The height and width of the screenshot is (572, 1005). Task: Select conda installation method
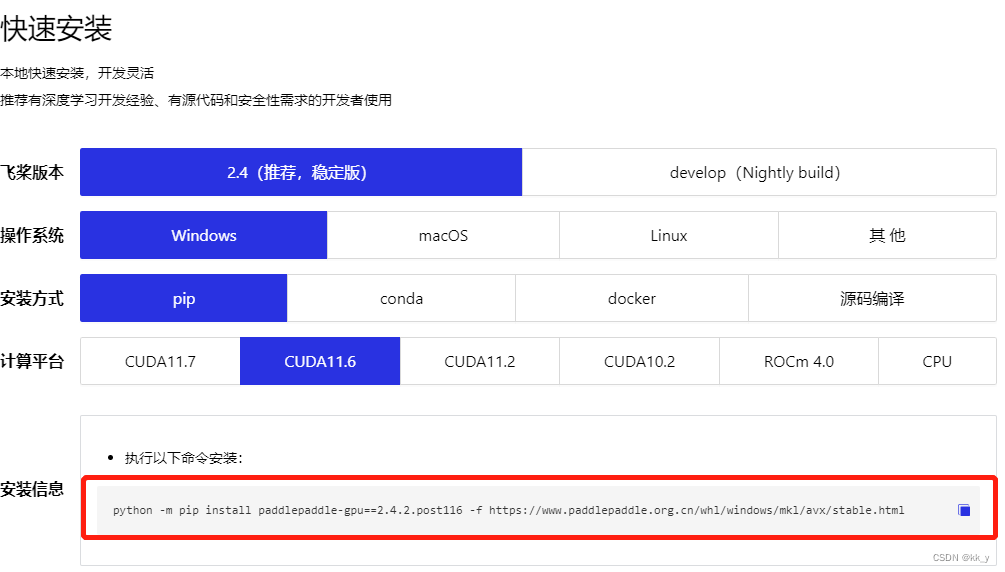(401, 298)
